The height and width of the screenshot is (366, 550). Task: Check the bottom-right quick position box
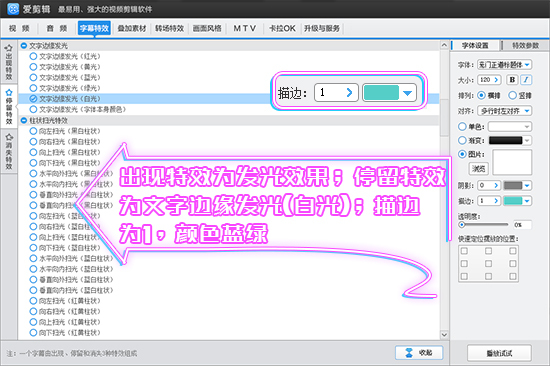click(512, 276)
